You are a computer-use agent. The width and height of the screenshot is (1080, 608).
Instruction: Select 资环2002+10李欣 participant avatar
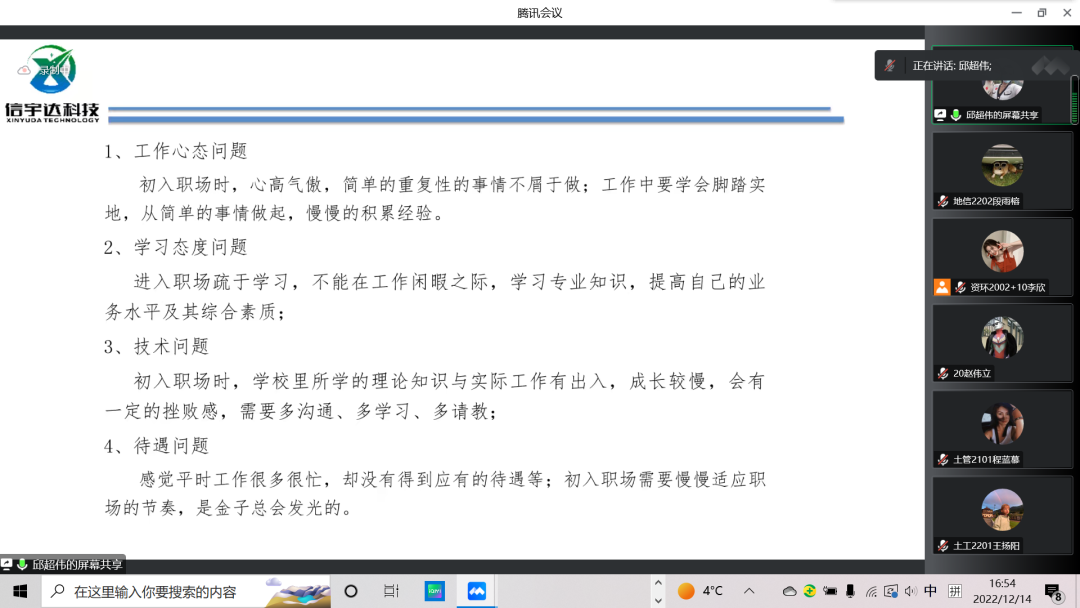(1002, 251)
